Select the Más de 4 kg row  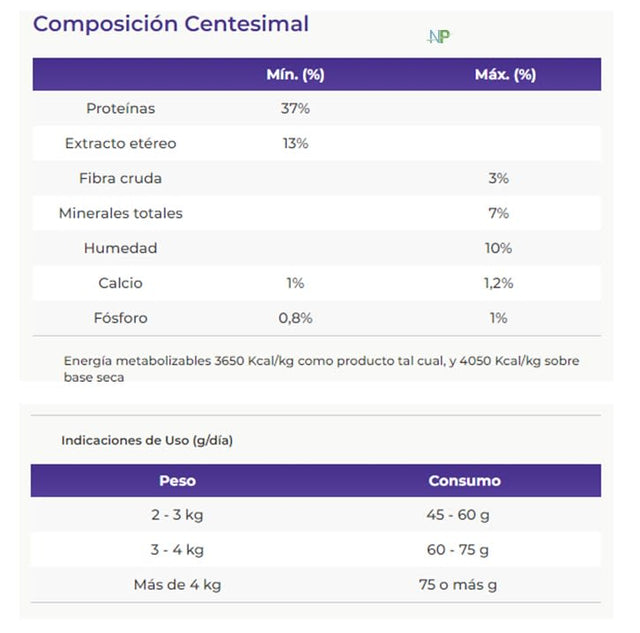[x=178, y=585]
